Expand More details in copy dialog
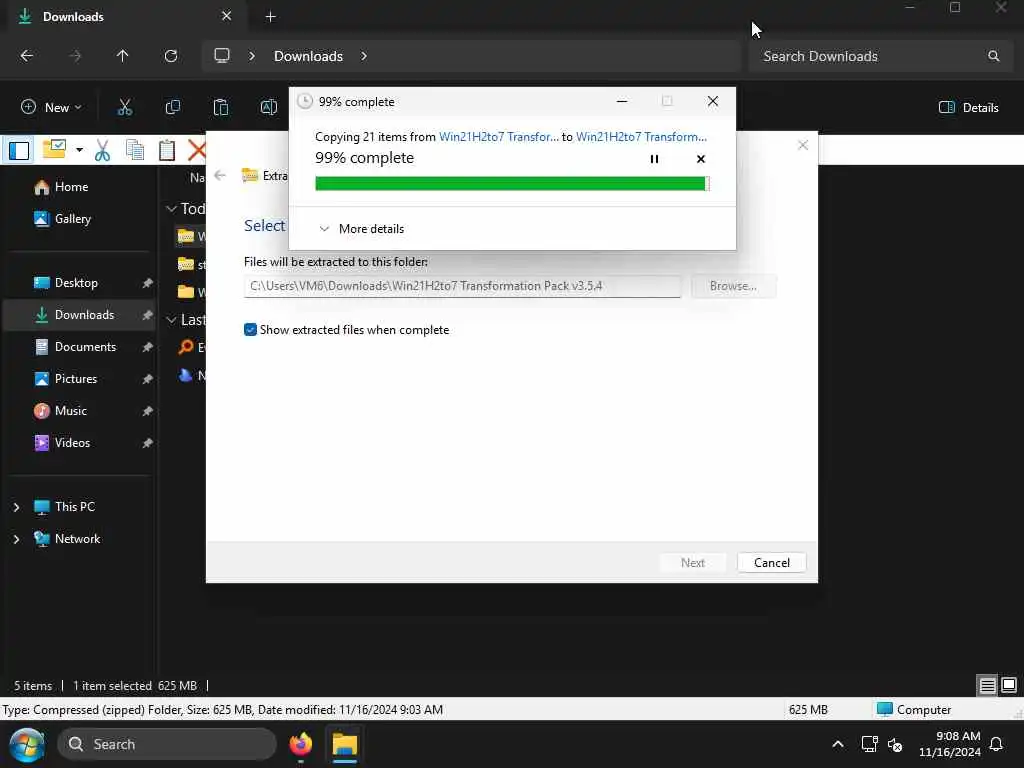The width and height of the screenshot is (1024, 768). [x=362, y=229]
